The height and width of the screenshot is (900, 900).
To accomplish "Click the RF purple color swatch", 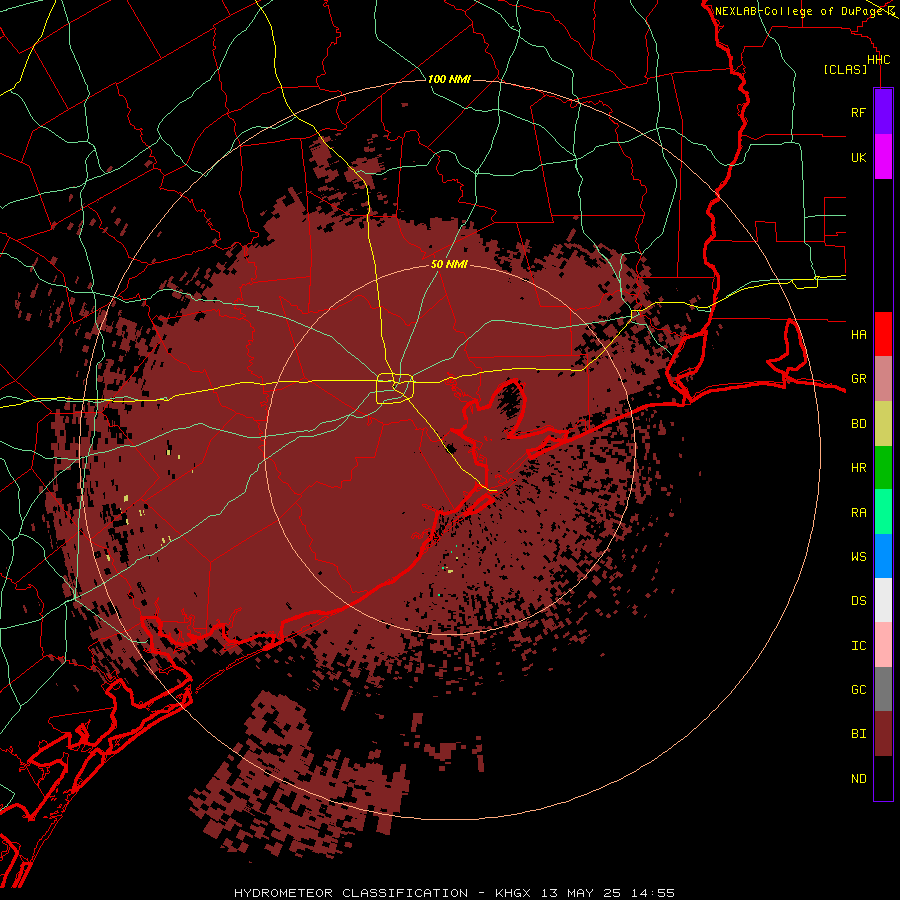I will (883, 112).
